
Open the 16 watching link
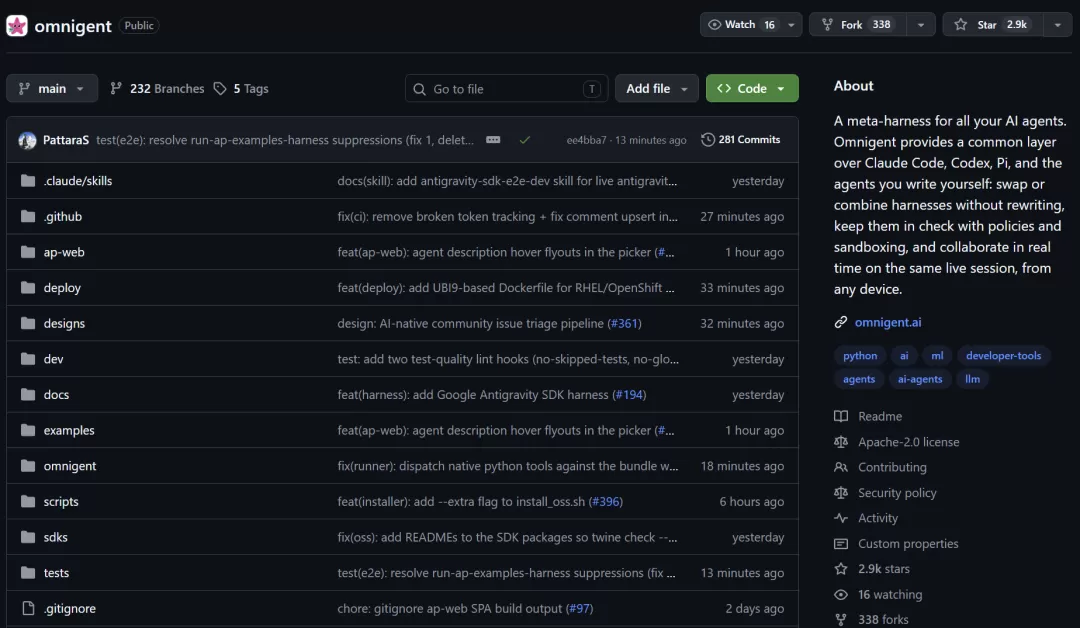(890, 594)
